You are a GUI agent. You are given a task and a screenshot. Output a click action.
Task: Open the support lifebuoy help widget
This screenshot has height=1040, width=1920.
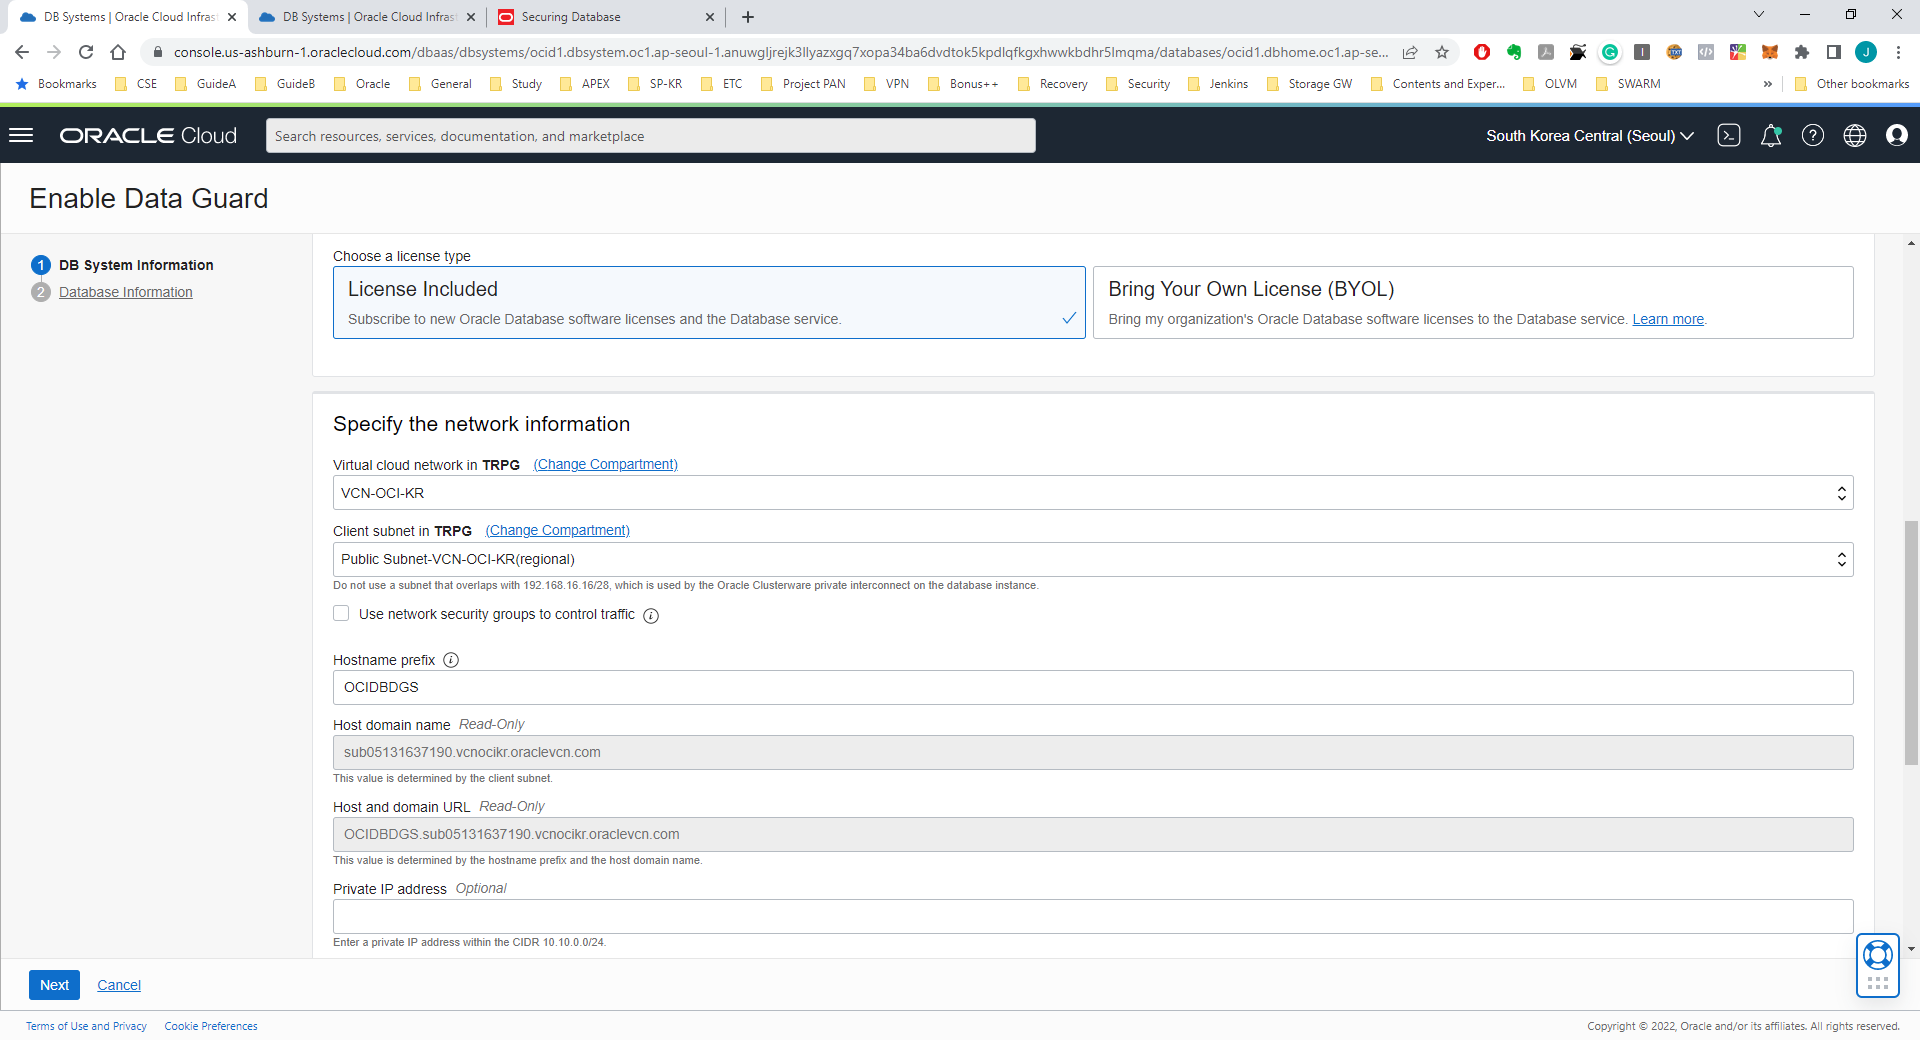tap(1878, 966)
